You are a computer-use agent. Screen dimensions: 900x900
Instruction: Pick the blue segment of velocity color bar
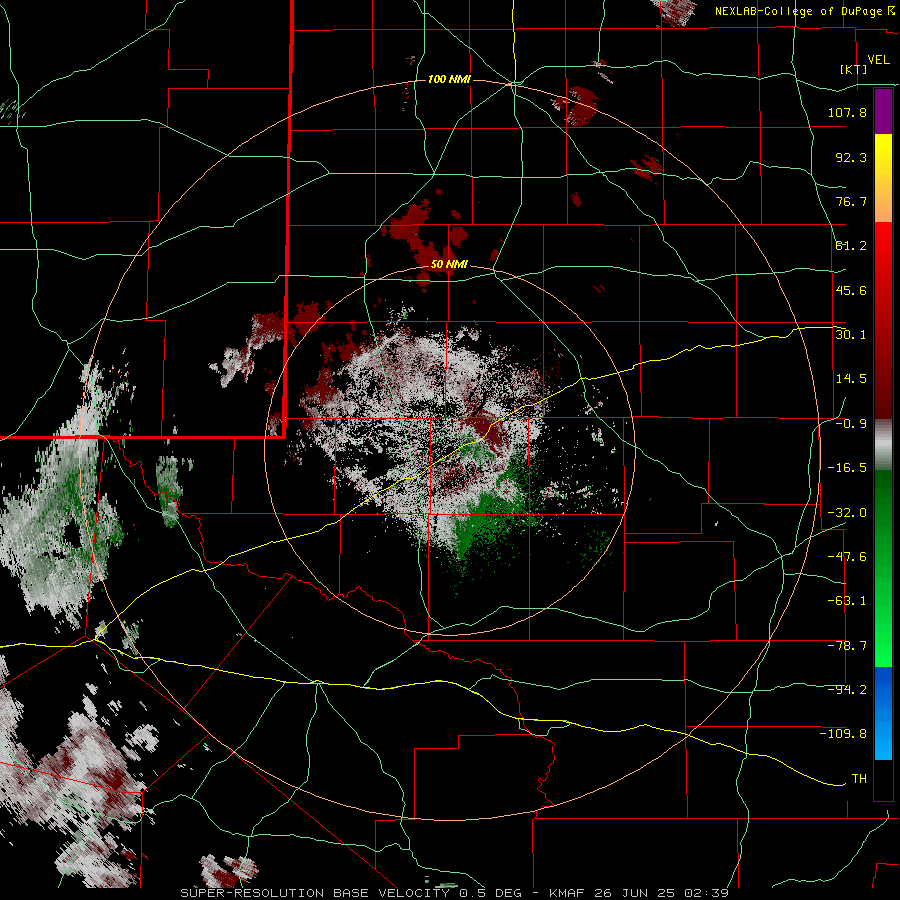[x=883, y=713]
